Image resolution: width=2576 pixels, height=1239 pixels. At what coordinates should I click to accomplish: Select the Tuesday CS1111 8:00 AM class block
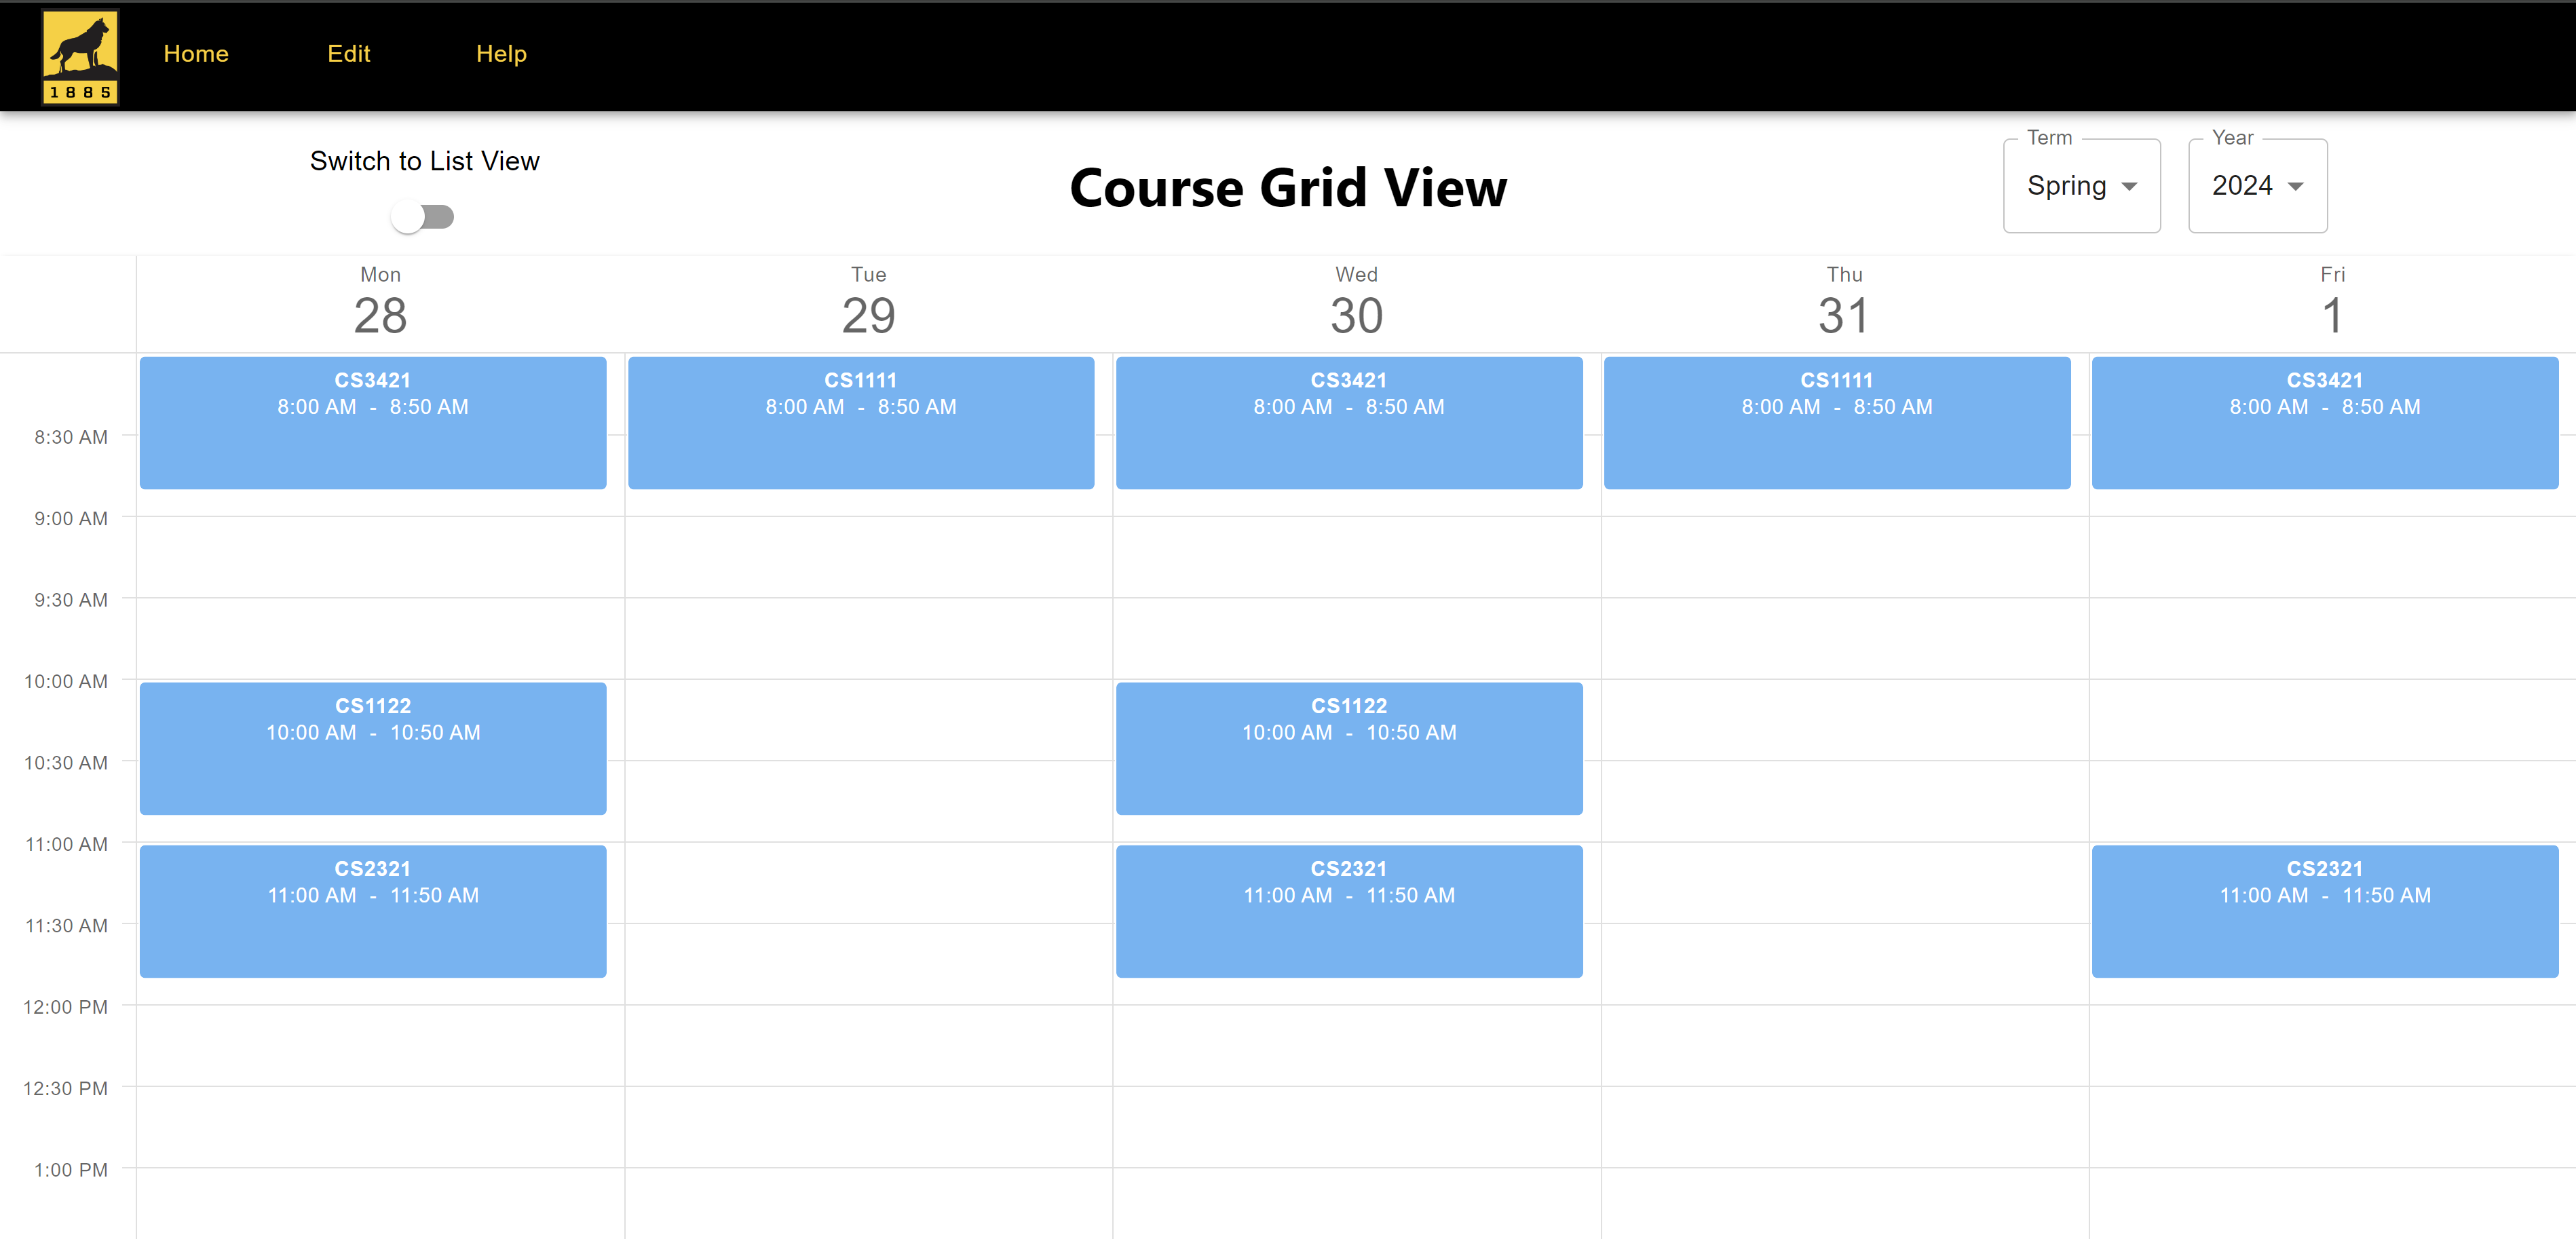pos(861,422)
